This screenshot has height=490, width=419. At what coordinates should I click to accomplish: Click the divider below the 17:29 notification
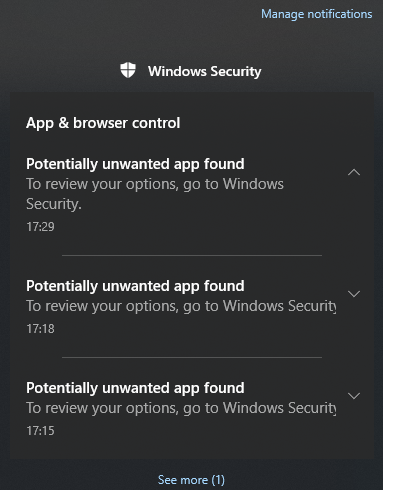pyautogui.click(x=192, y=256)
